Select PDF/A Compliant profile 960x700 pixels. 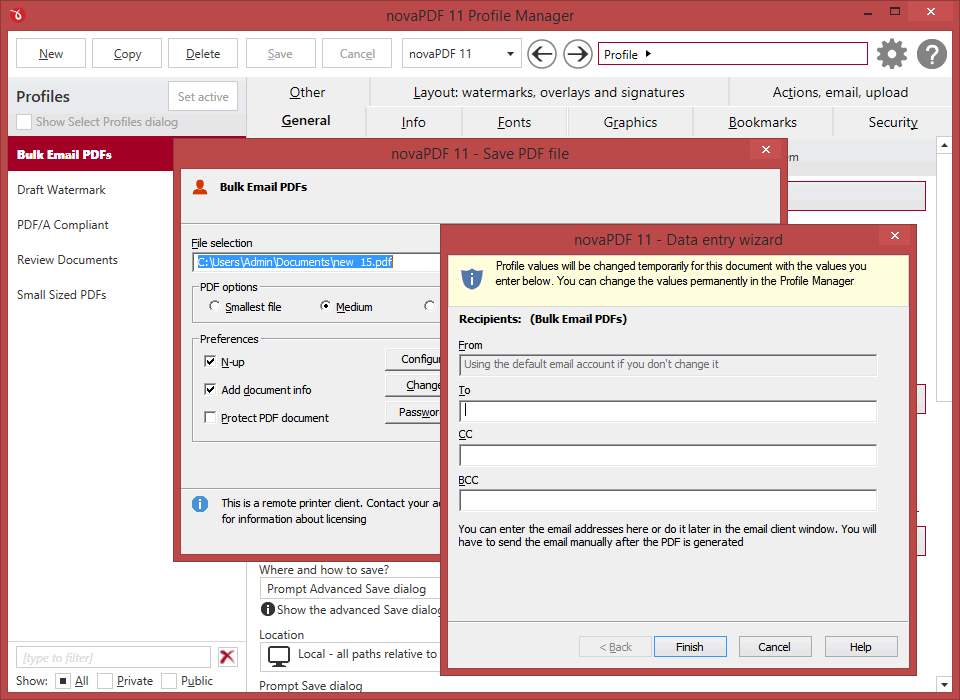click(91, 225)
